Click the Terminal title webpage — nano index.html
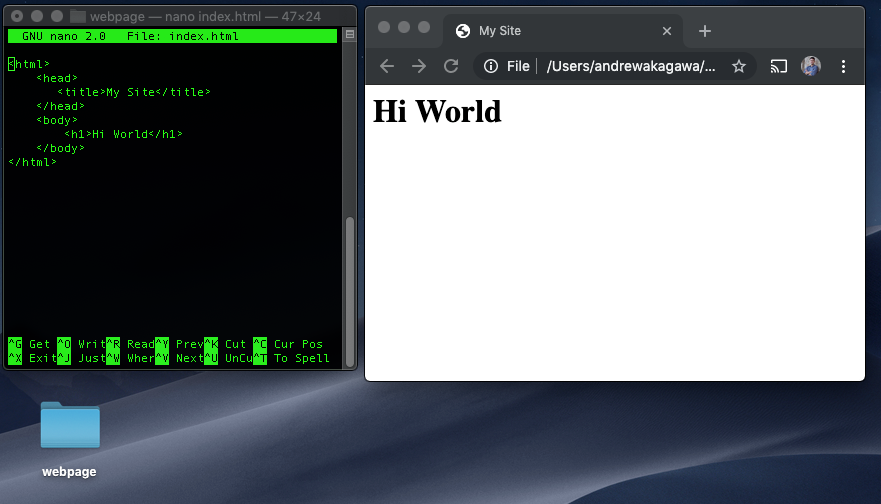881x504 pixels. [x=205, y=16]
